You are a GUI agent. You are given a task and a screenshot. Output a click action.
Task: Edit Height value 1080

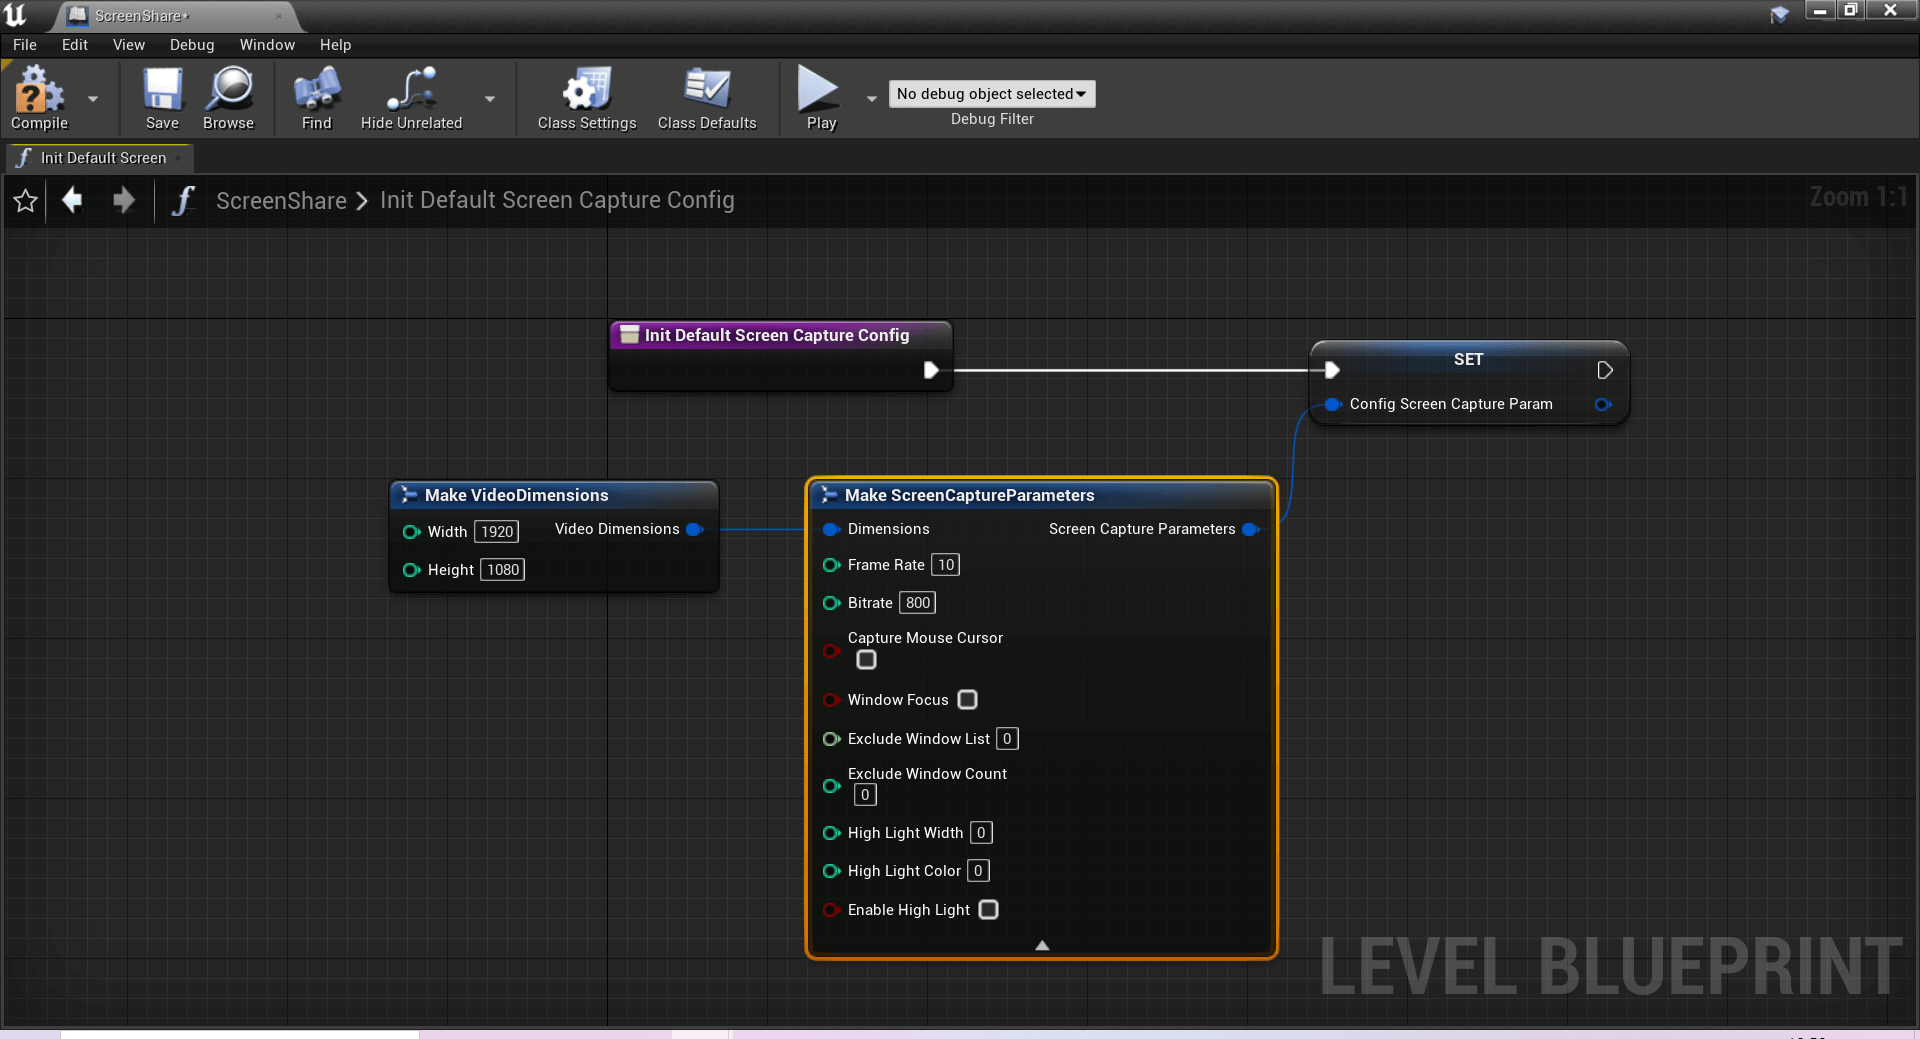point(503,570)
